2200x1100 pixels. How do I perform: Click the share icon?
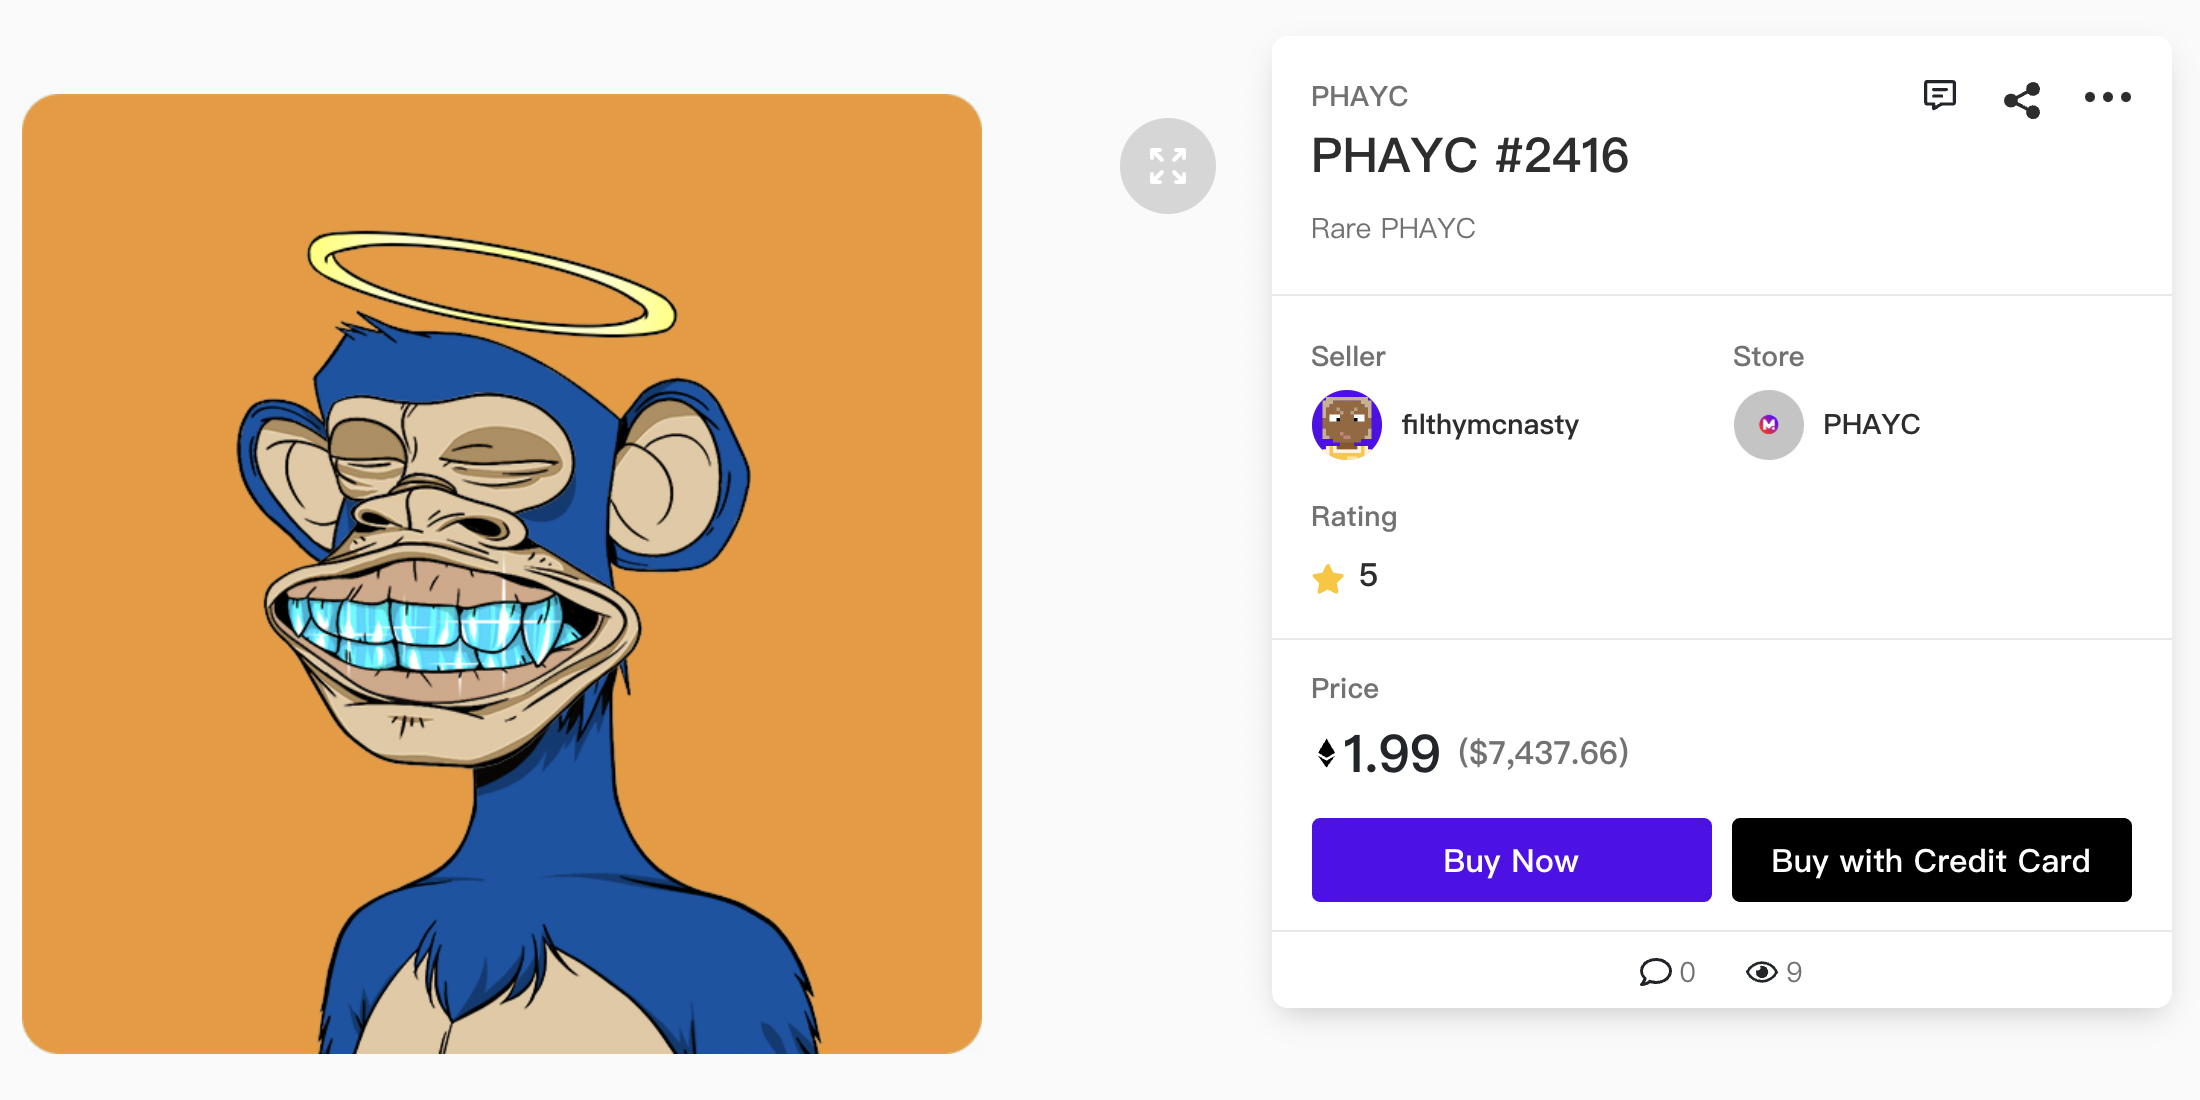coord(2022,100)
